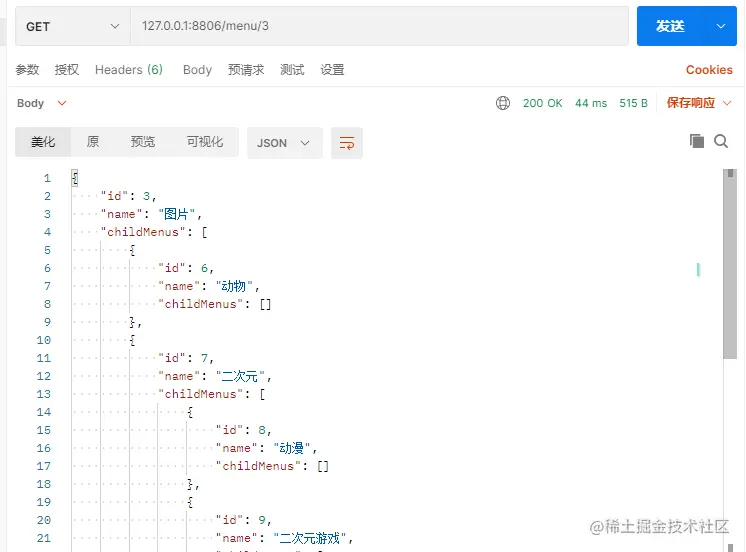Screen dimensions: 746x552
Task: Click the response vertical scrollbar thumb
Action: (x=729, y=264)
